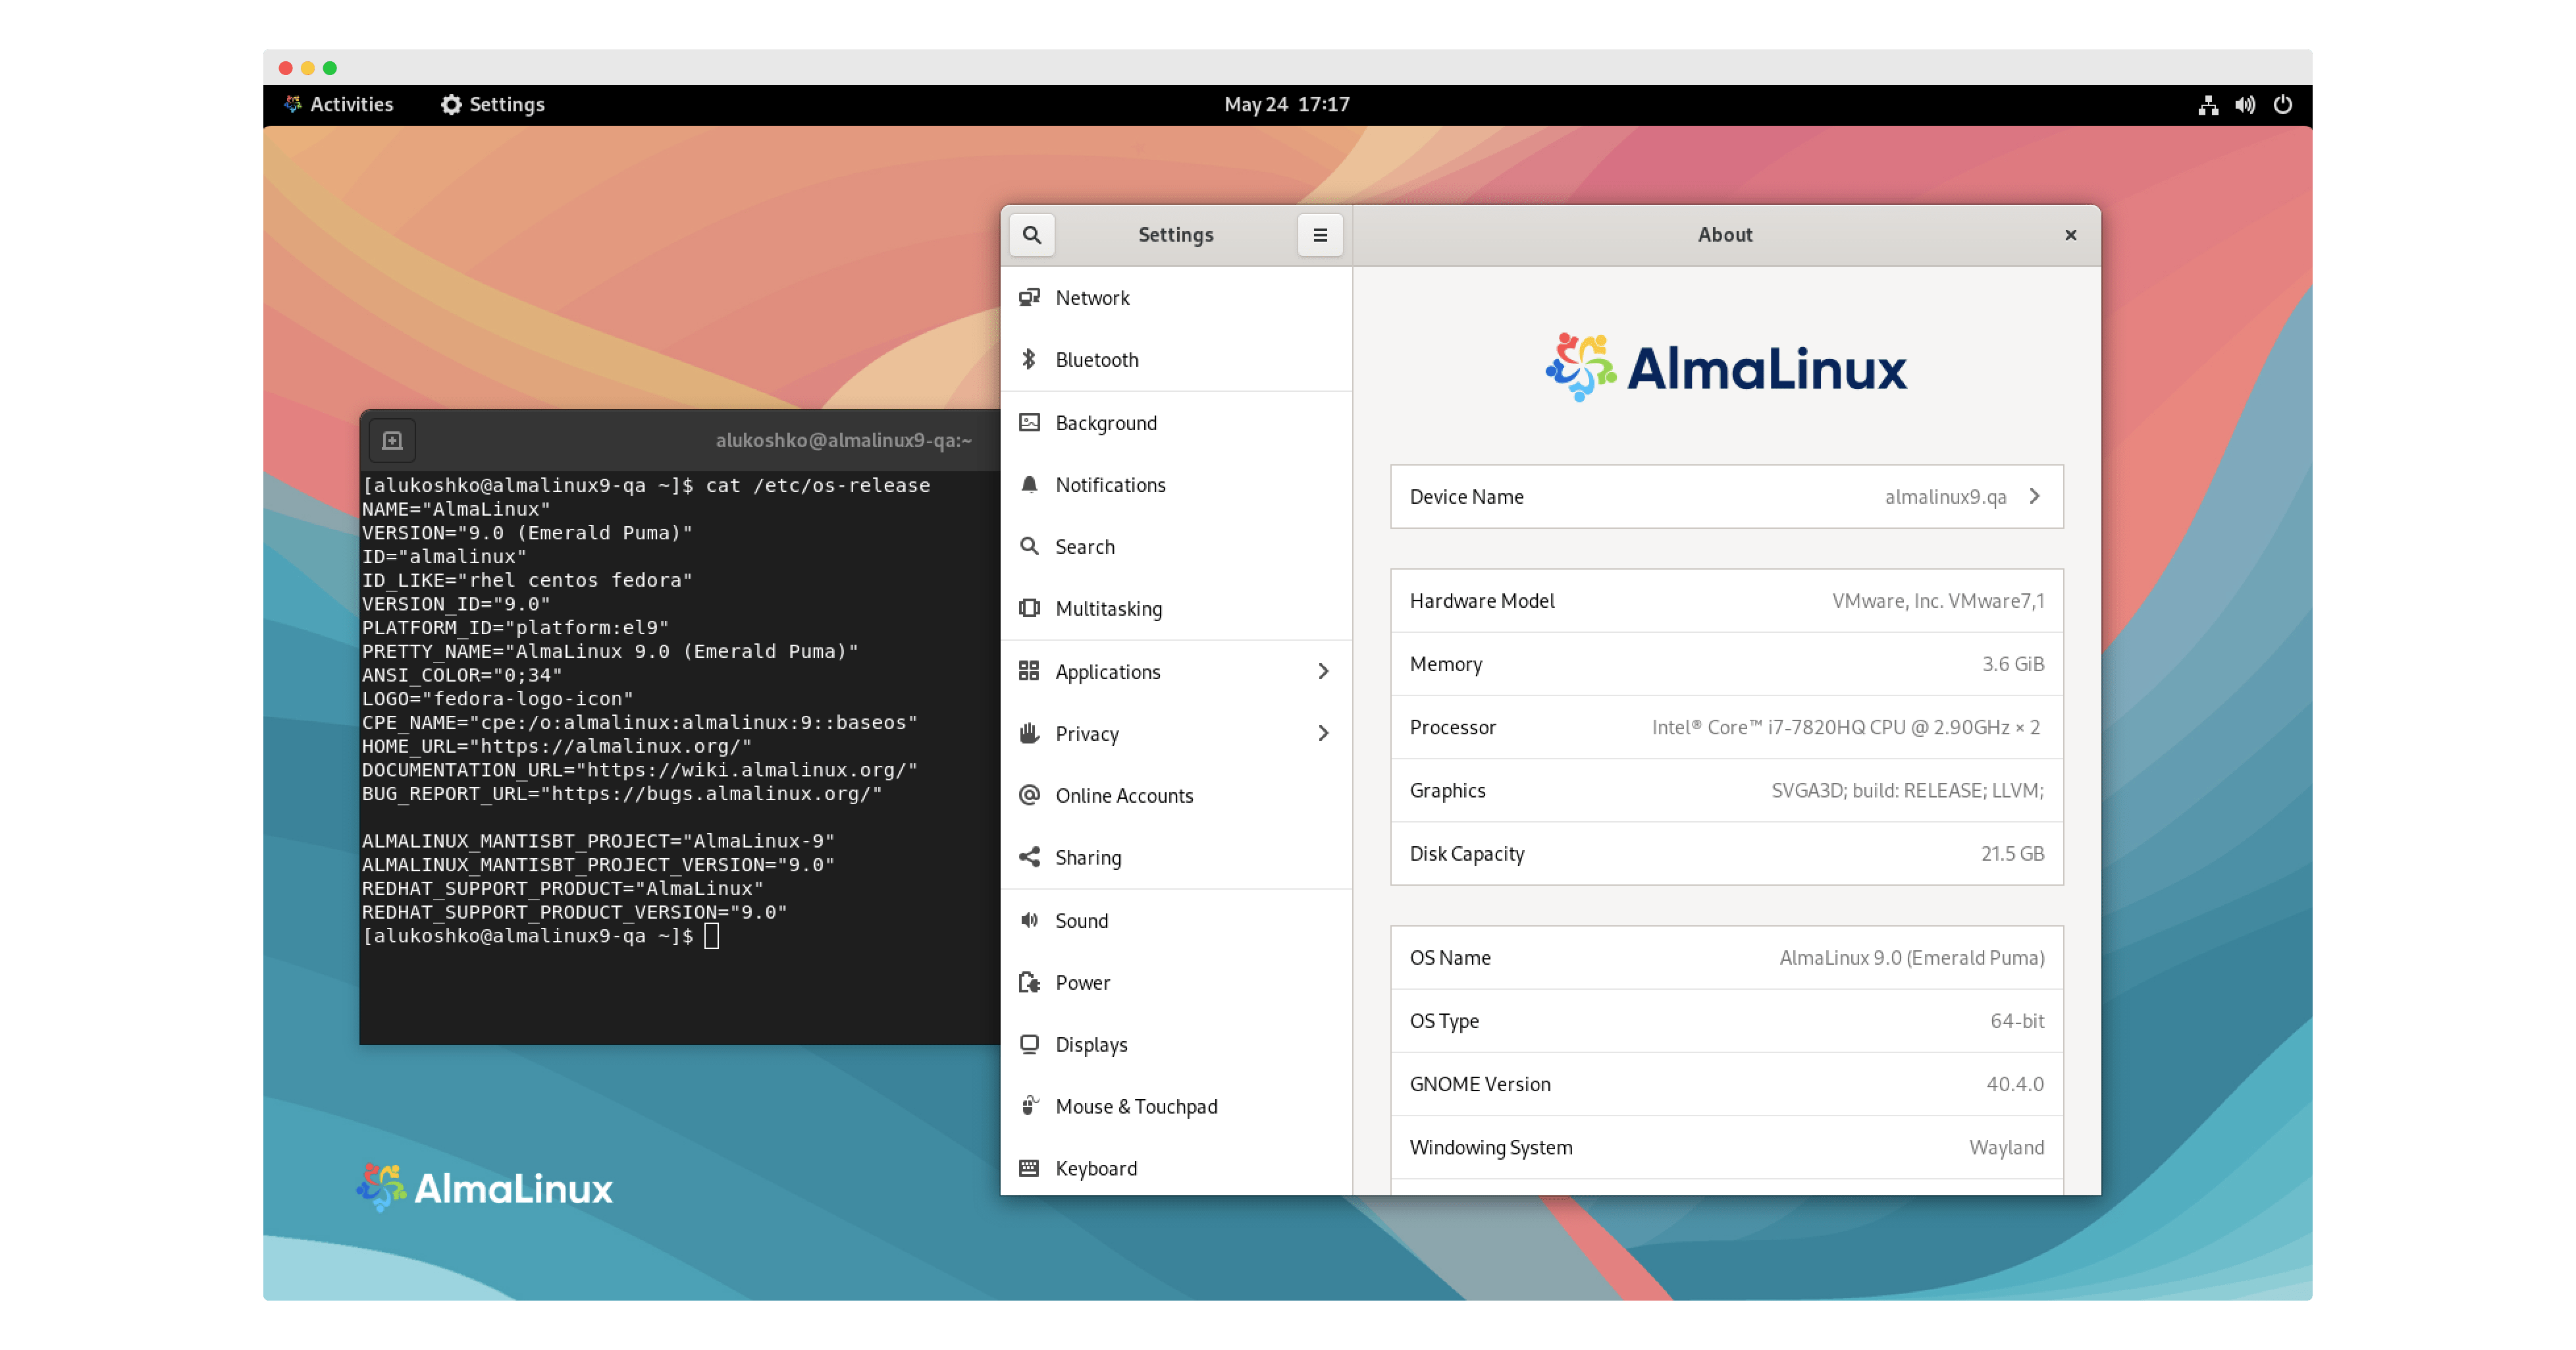The image size is (2576, 1350).
Task: Click the Network icon in sidebar
Action: (1029, 297)
